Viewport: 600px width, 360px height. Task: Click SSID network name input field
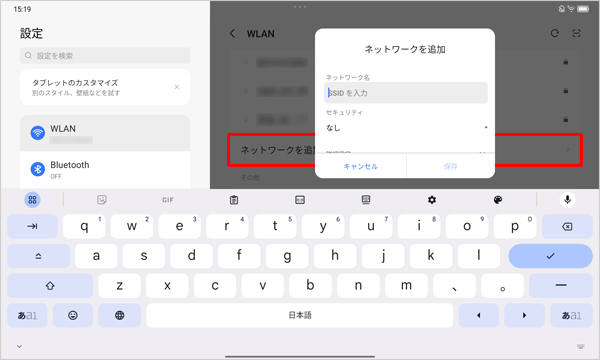point(406,93)
